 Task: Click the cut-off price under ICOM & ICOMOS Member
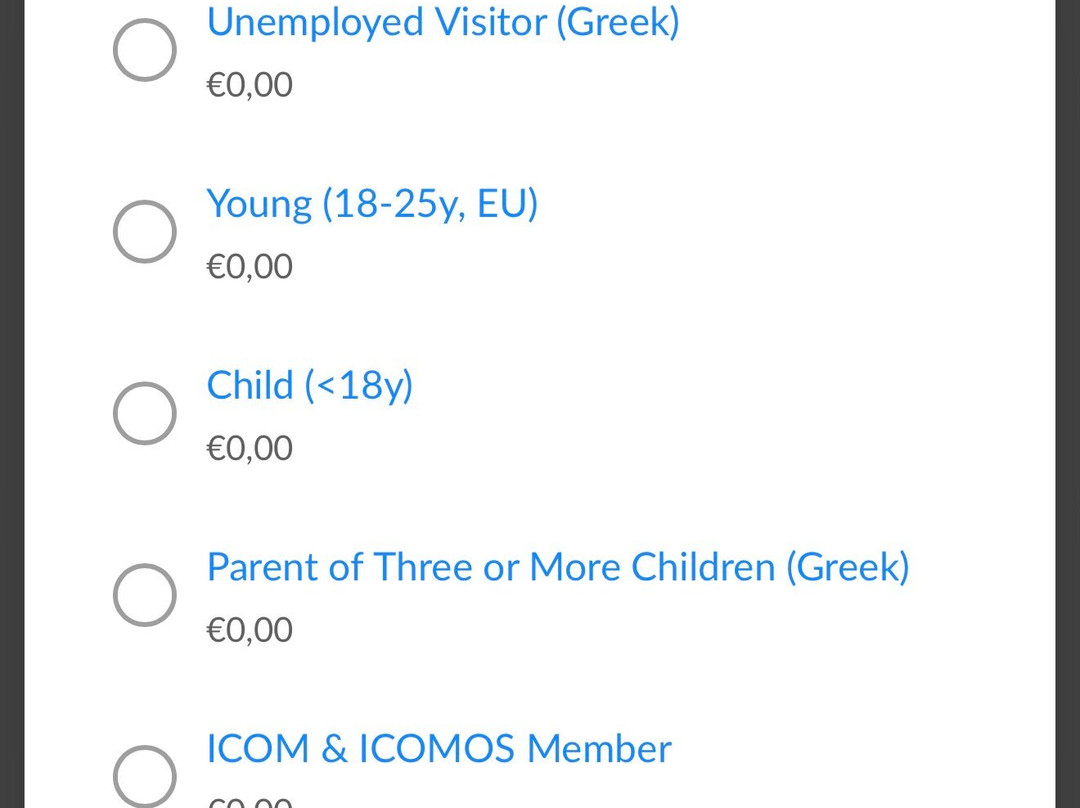[249, 802]
